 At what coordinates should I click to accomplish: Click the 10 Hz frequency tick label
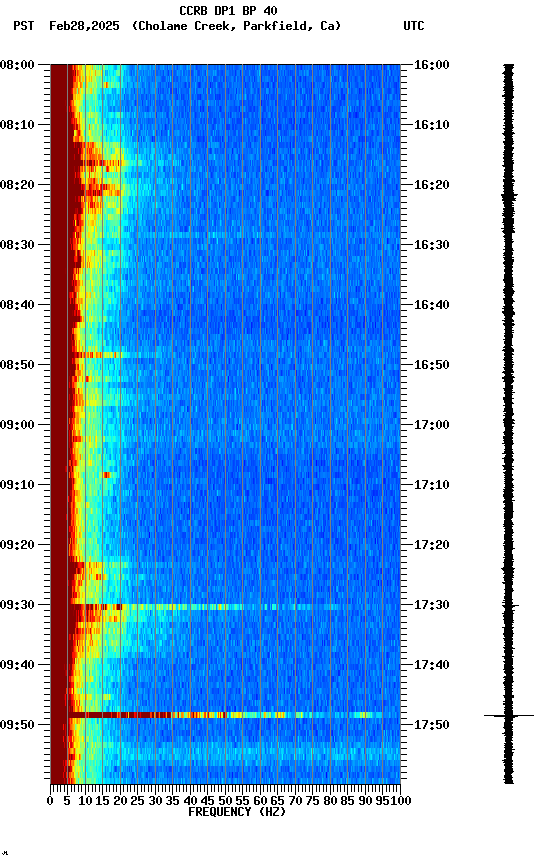[x=85, y=801]
